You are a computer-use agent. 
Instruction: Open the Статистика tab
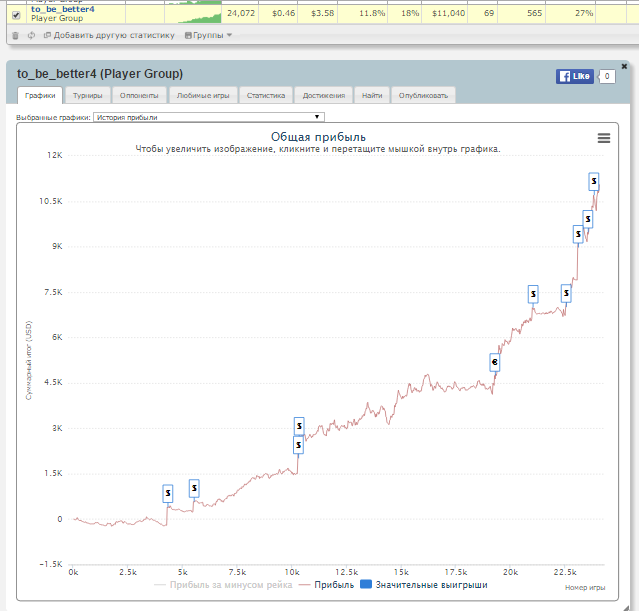[266, 95]
